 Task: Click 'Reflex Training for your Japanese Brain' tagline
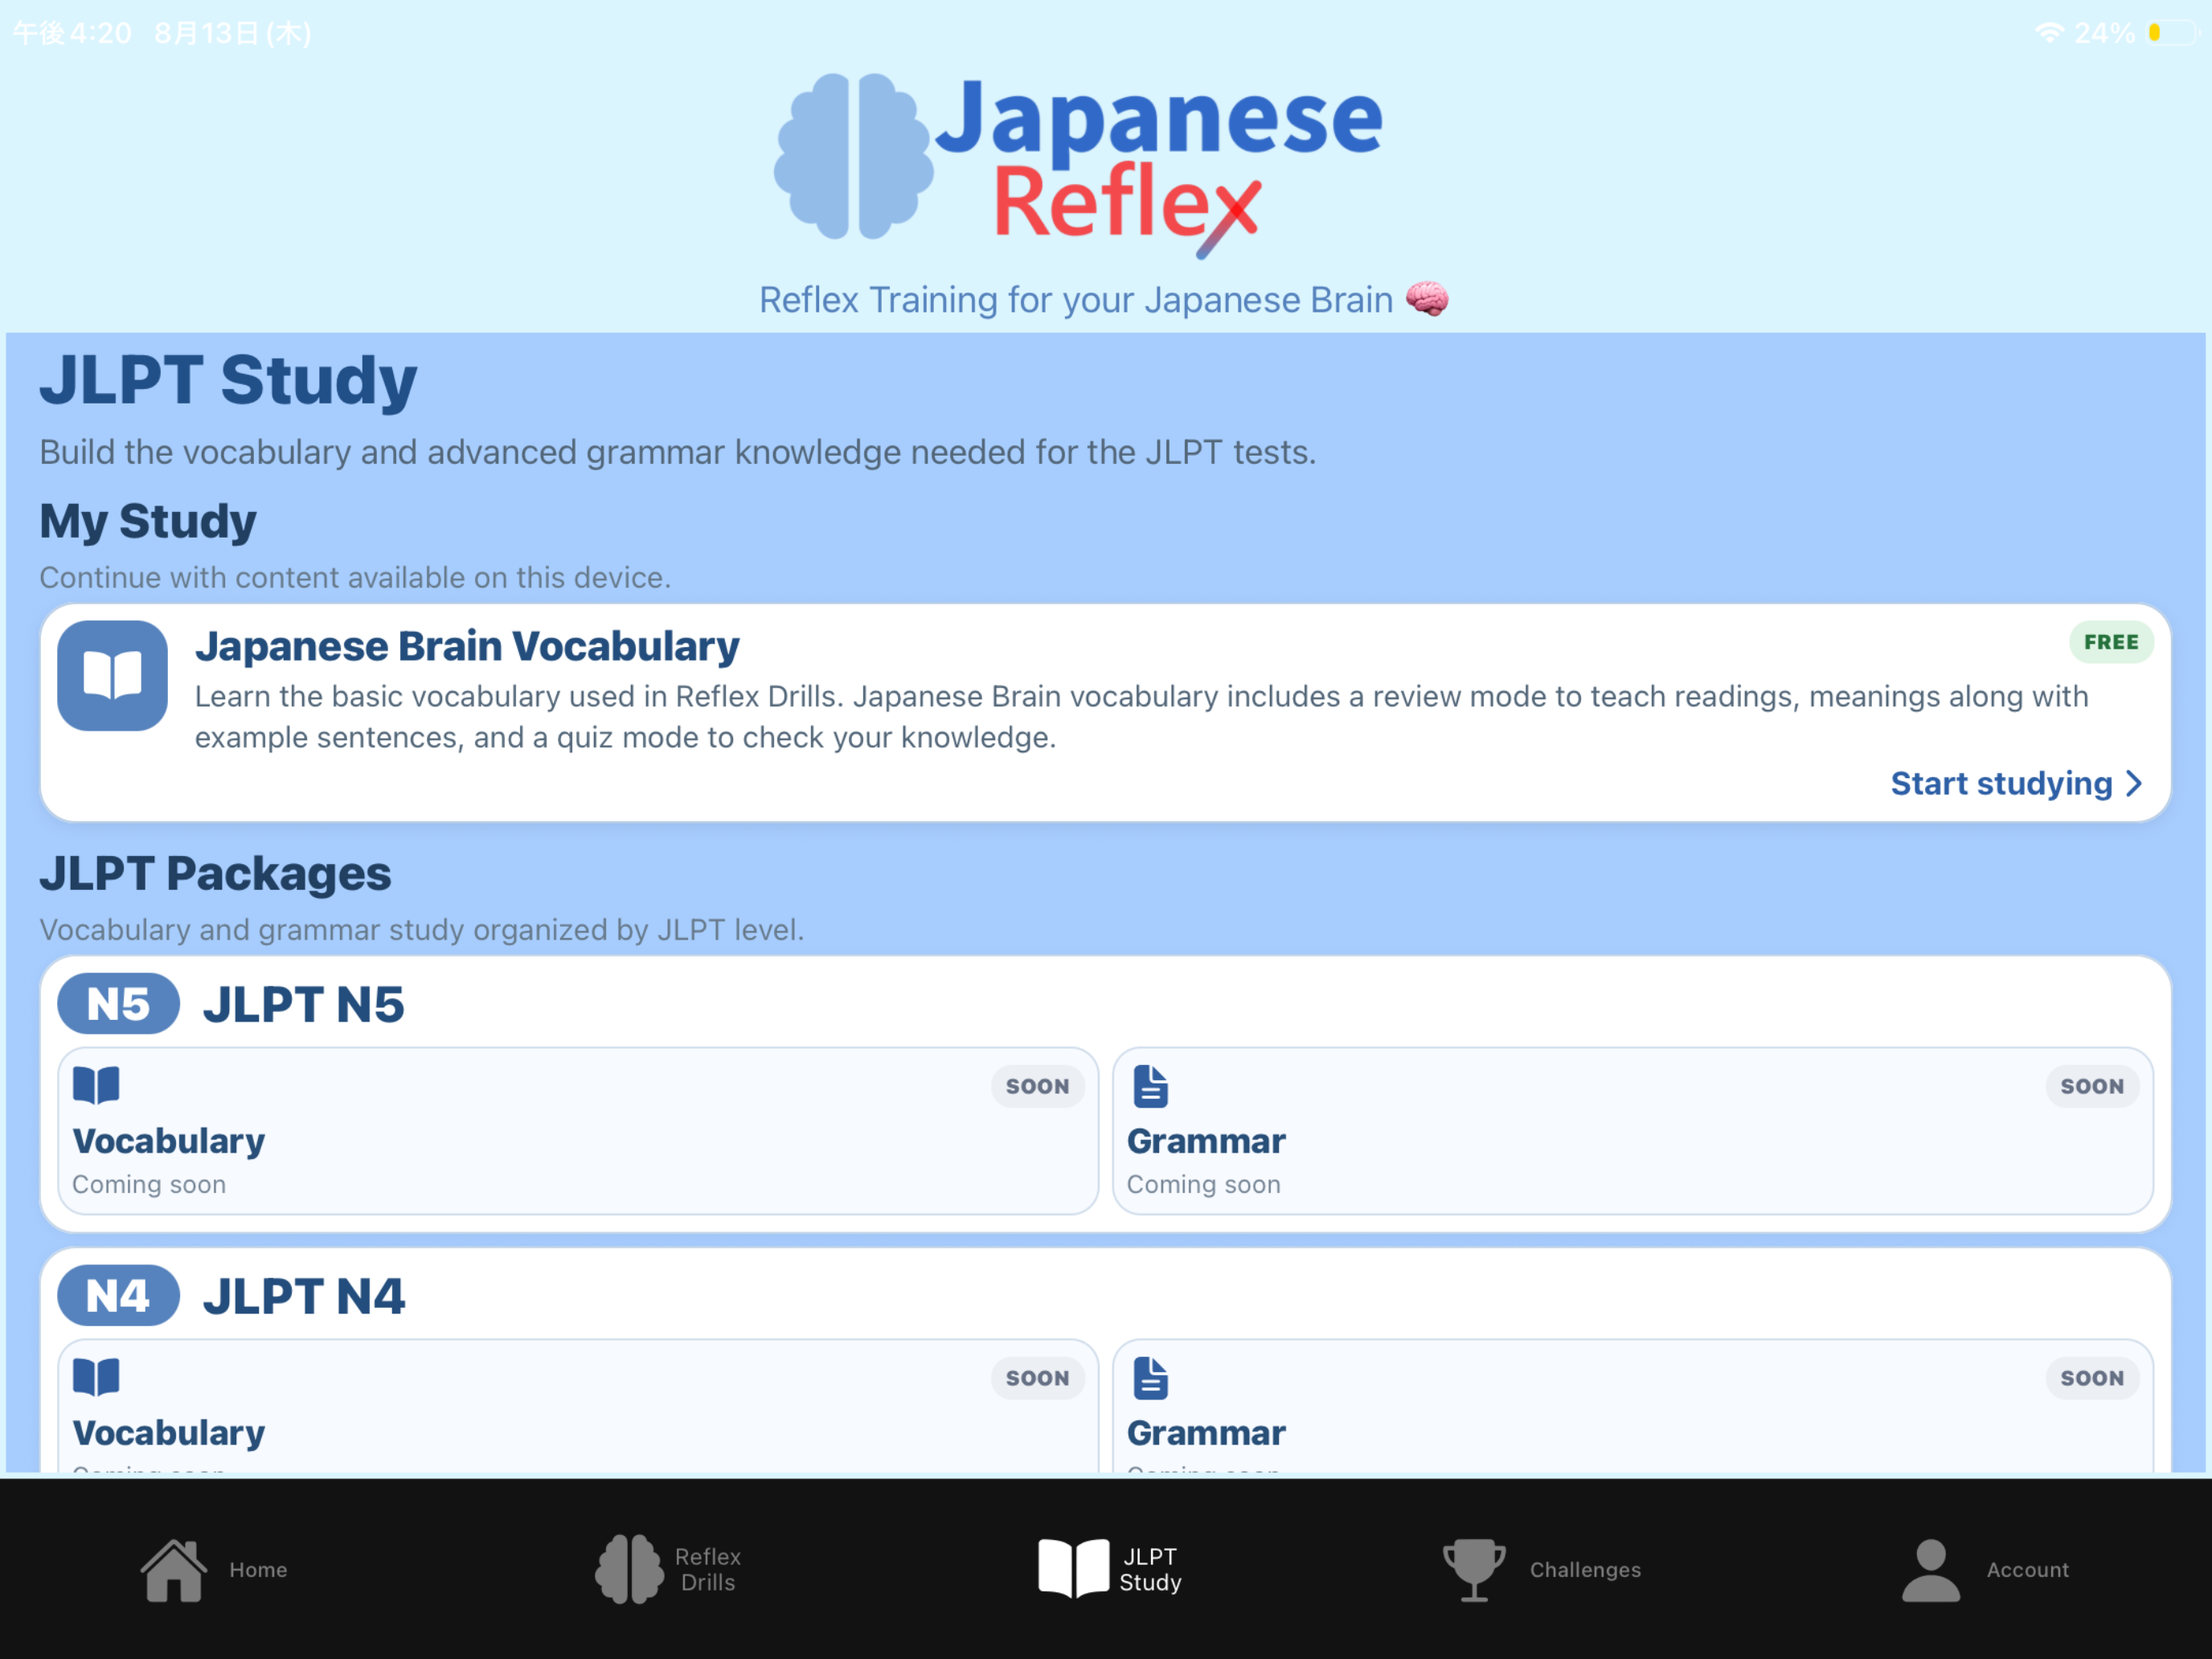click(x=1076, y=300)
